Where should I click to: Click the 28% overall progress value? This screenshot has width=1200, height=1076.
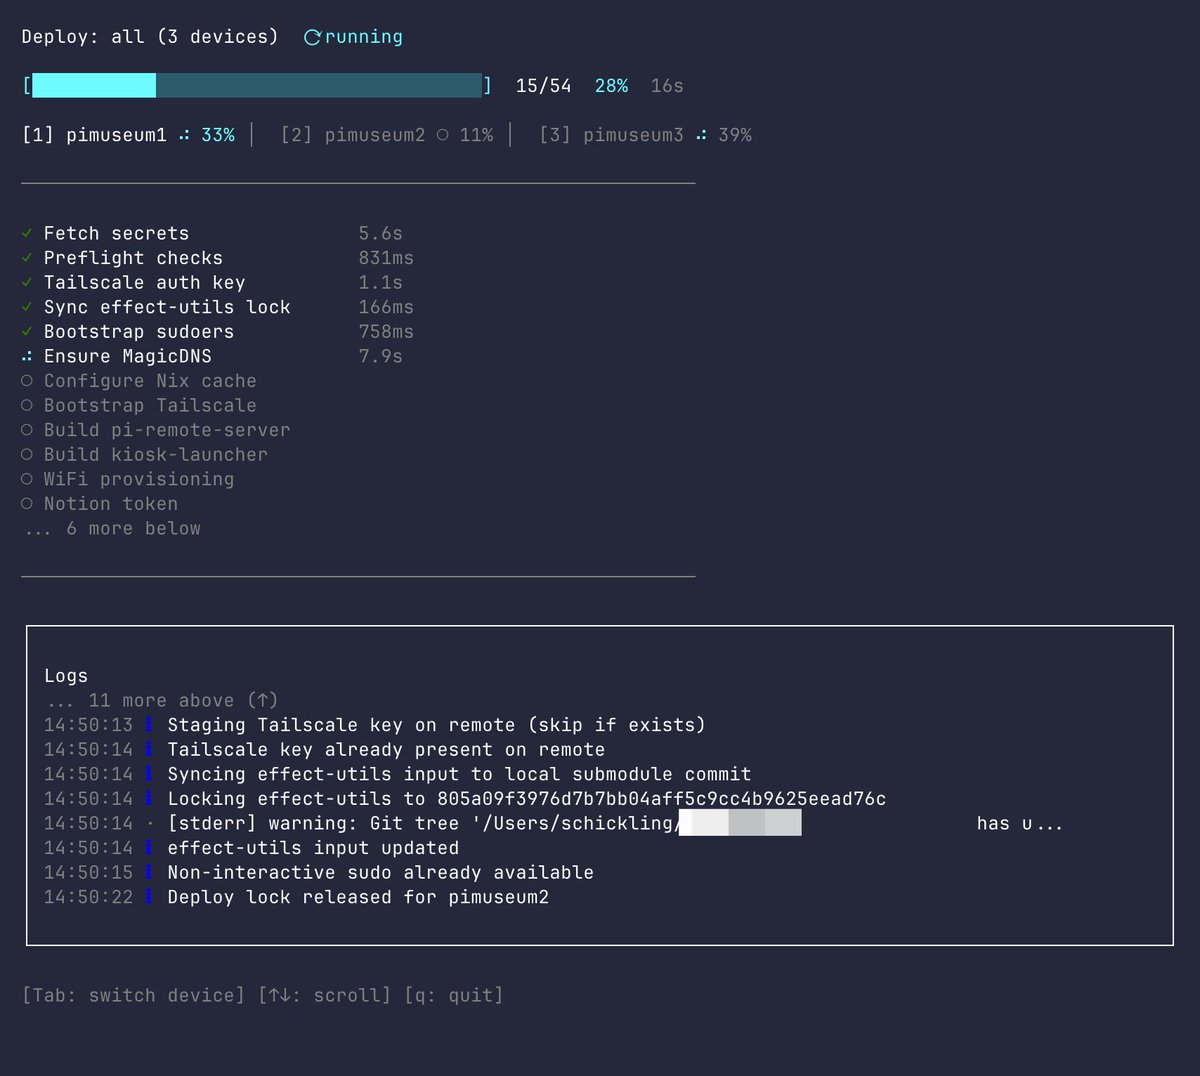[x=612, y=86]
